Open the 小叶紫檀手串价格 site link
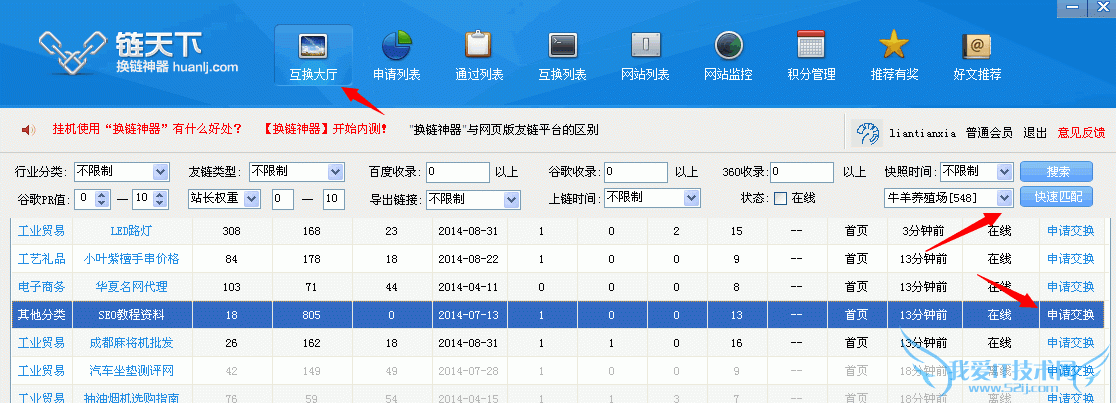1116x403 pixels. coord(131,259)
